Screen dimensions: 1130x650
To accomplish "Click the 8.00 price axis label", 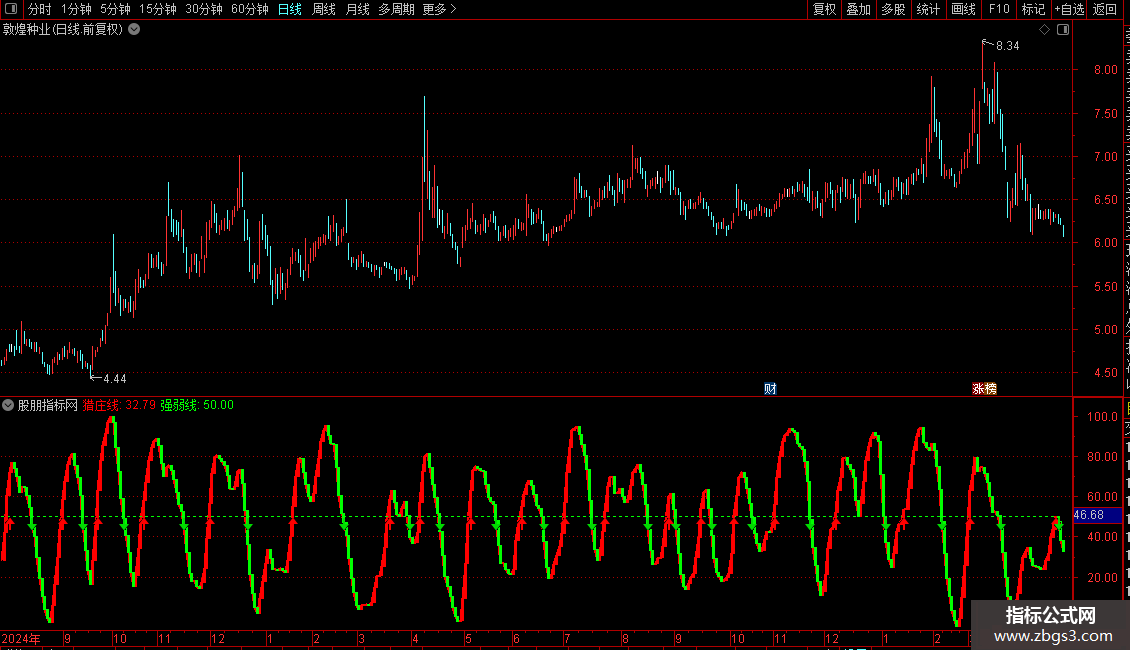I will (1105, 70).
